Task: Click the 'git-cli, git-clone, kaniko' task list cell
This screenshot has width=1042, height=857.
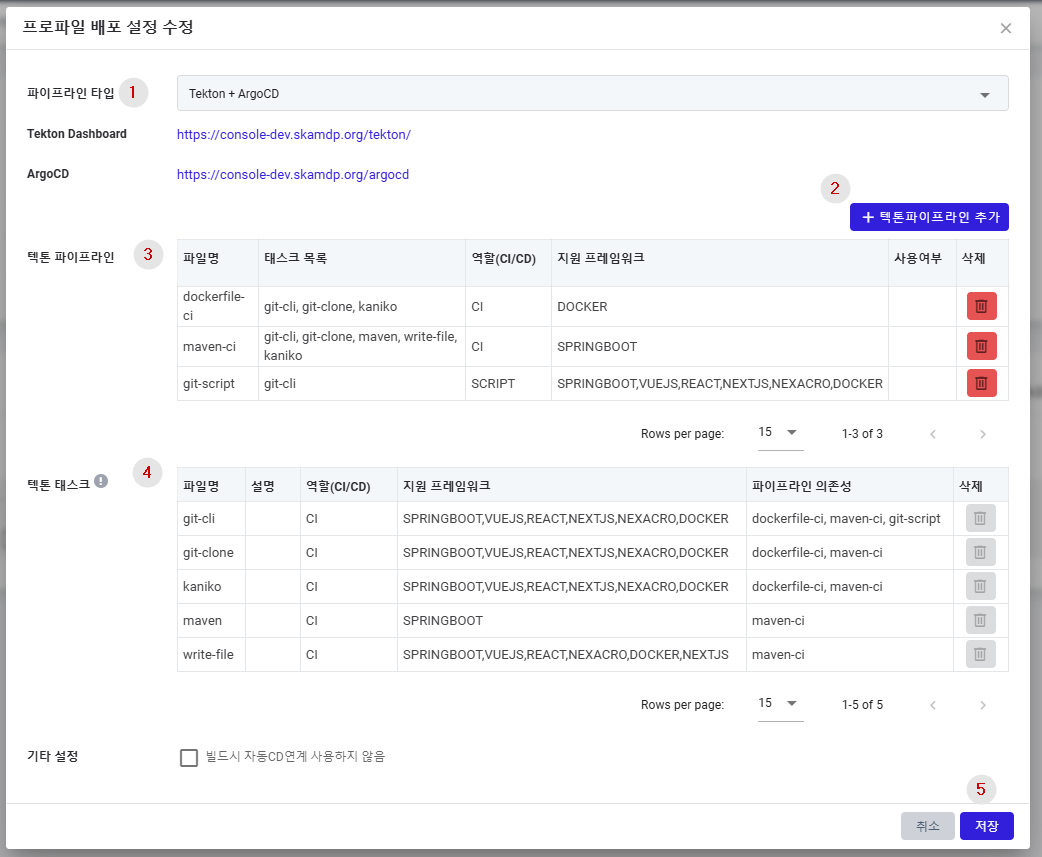Action: click(362, 306)
